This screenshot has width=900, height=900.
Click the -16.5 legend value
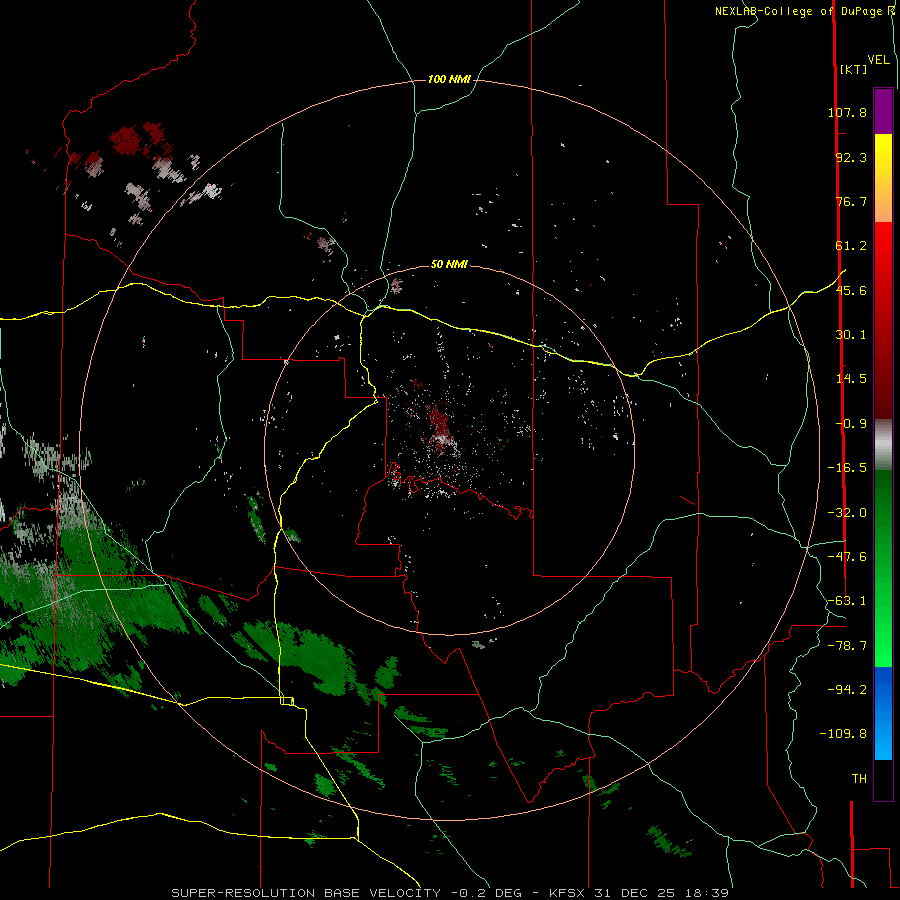coord(847,468)
